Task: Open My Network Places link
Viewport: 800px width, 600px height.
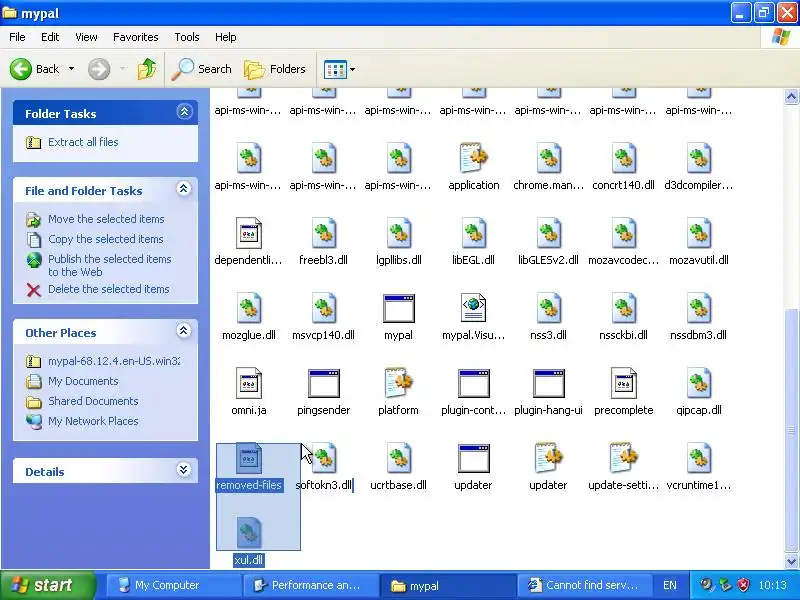Action: [x=93, y=421]
